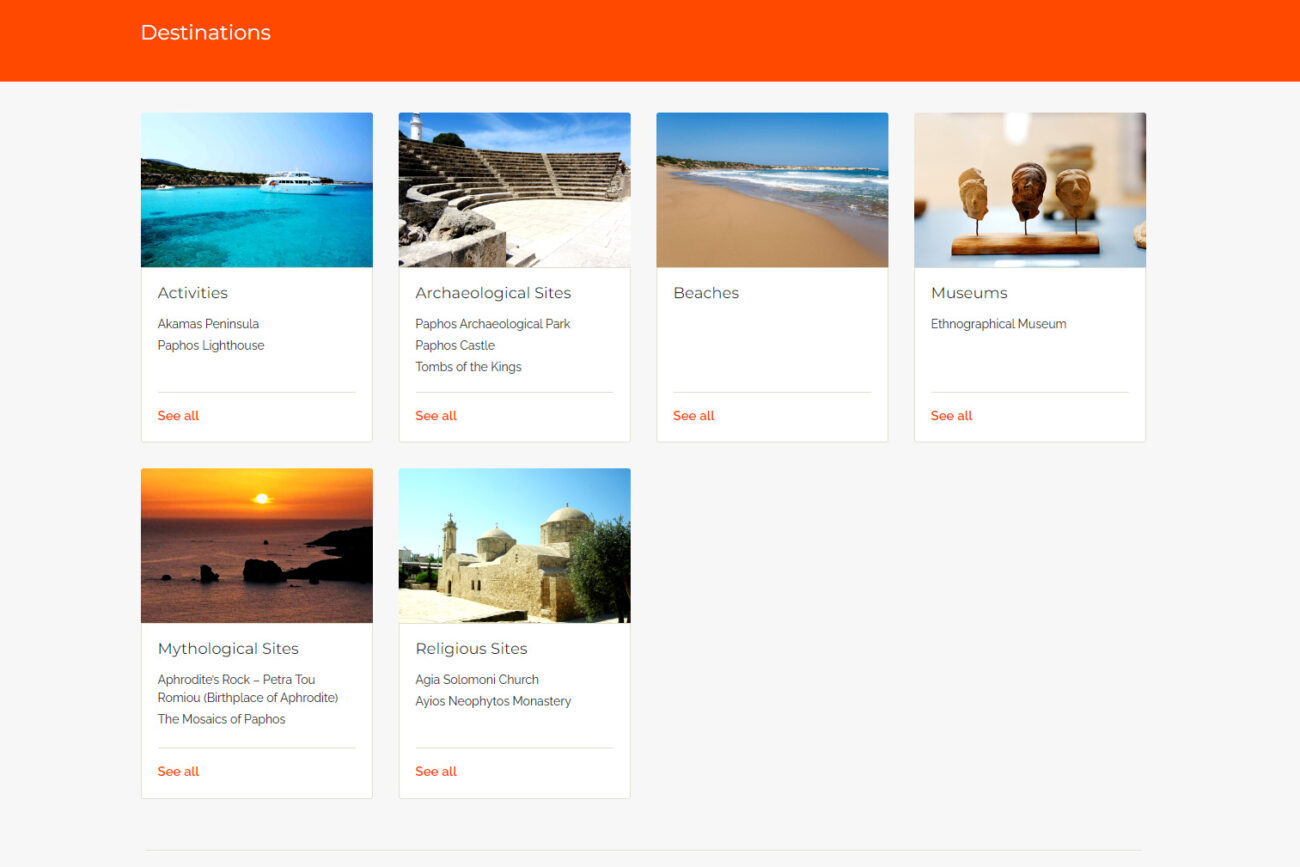Image resolution: width=1300 pixels, height=867 pixels.
Task: Open Ayios Neophytos Monastery link
Action: click(493, 702)
